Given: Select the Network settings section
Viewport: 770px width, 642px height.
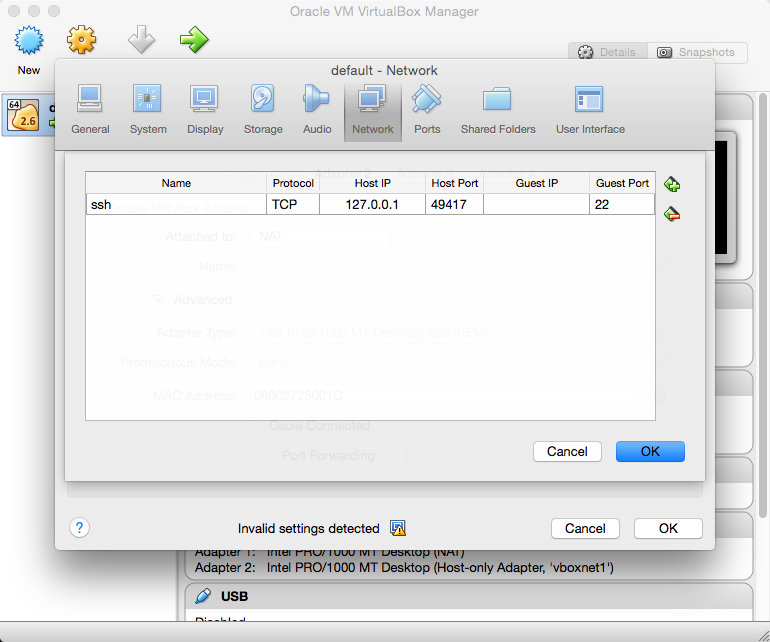Looking at the screenshot, I should coord(373,112).
